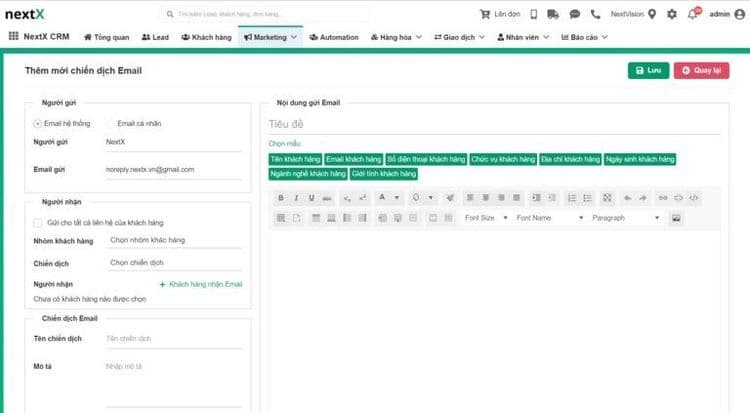Open the Font Size dropdown
The width and height of the screenshot is (750, 413).
tap(485, 218)
